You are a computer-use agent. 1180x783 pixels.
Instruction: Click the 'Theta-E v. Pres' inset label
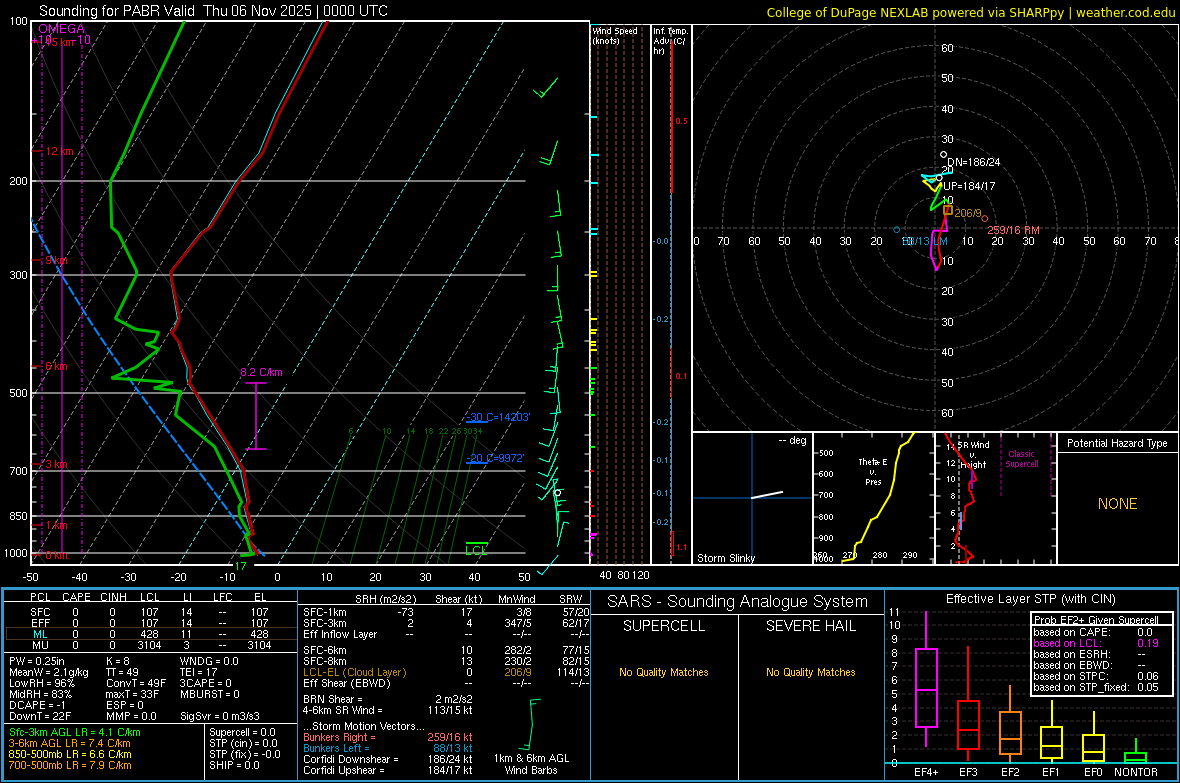[873, 471]
